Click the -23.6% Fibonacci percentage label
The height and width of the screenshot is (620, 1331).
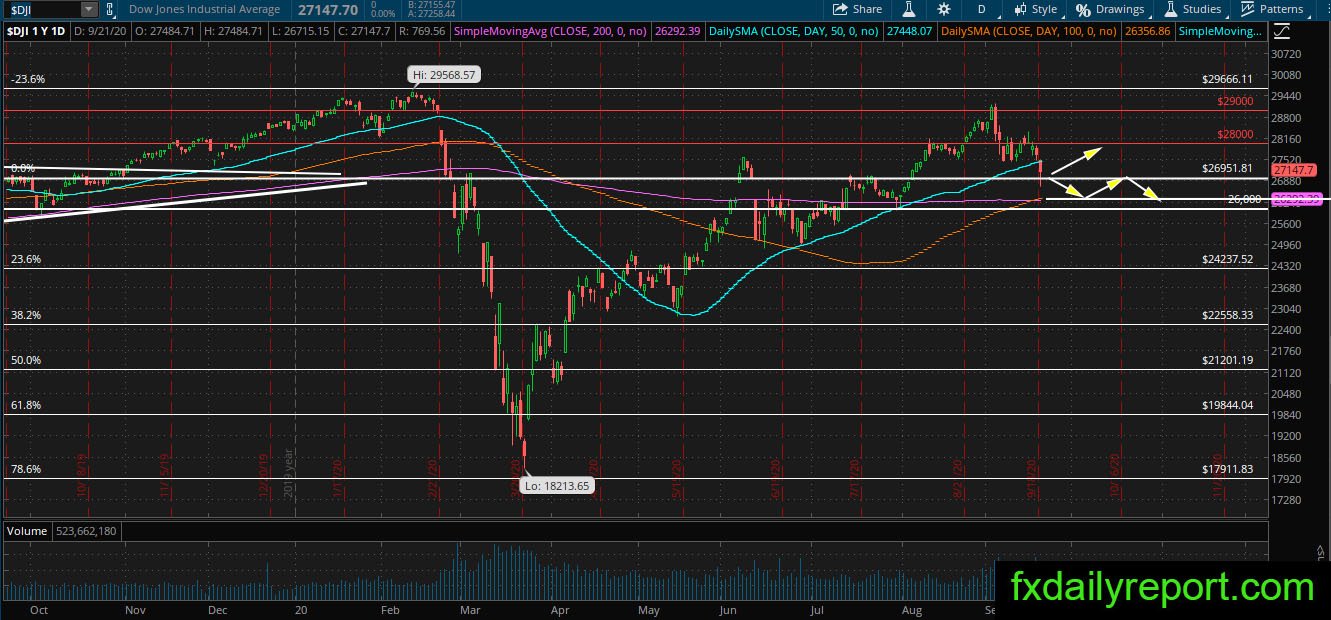pyautogui.click(x=27, y=79)
